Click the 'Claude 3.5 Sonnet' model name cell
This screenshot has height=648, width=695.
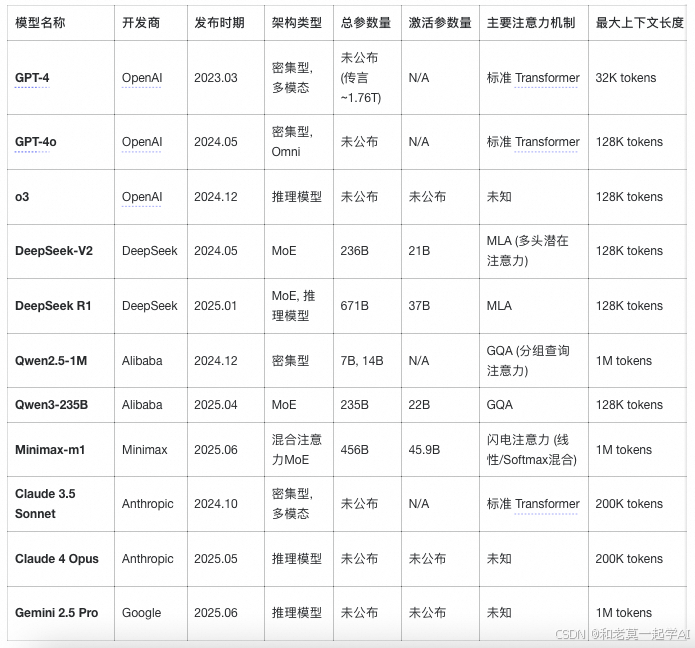(x=61, y=504)
